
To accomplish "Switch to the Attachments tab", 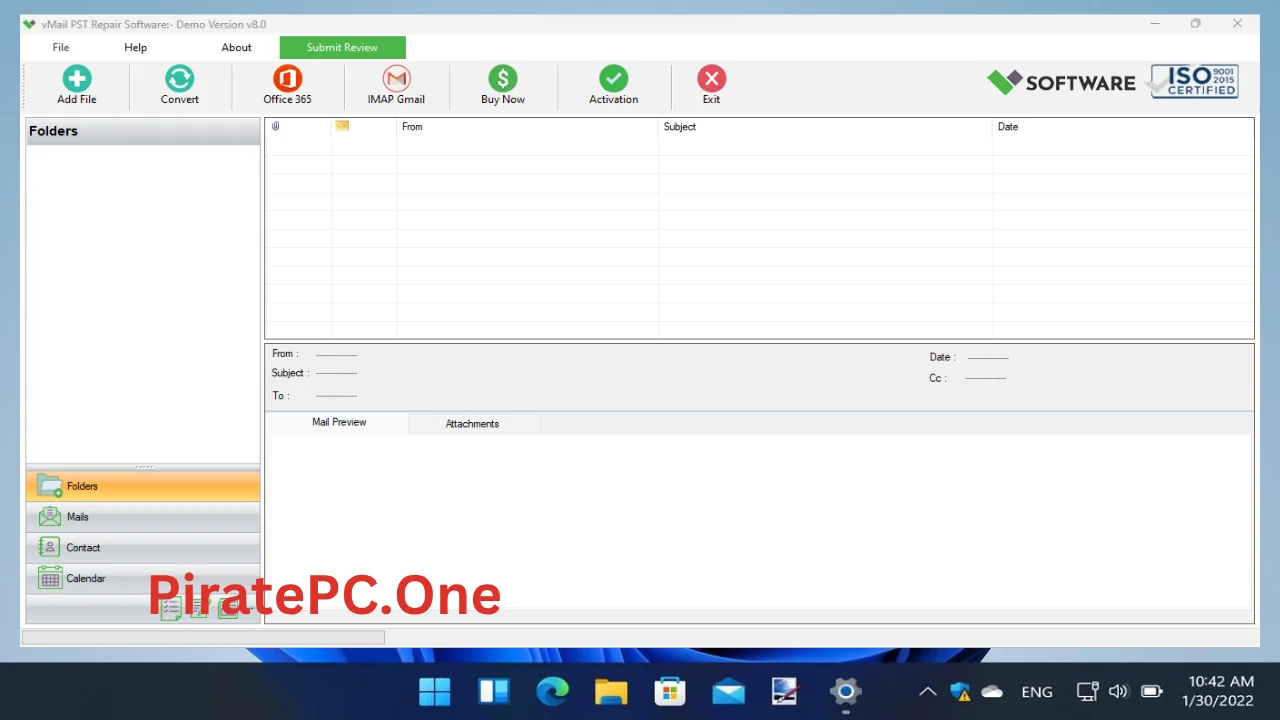I will pyautogui.click(x=472, y=424).
